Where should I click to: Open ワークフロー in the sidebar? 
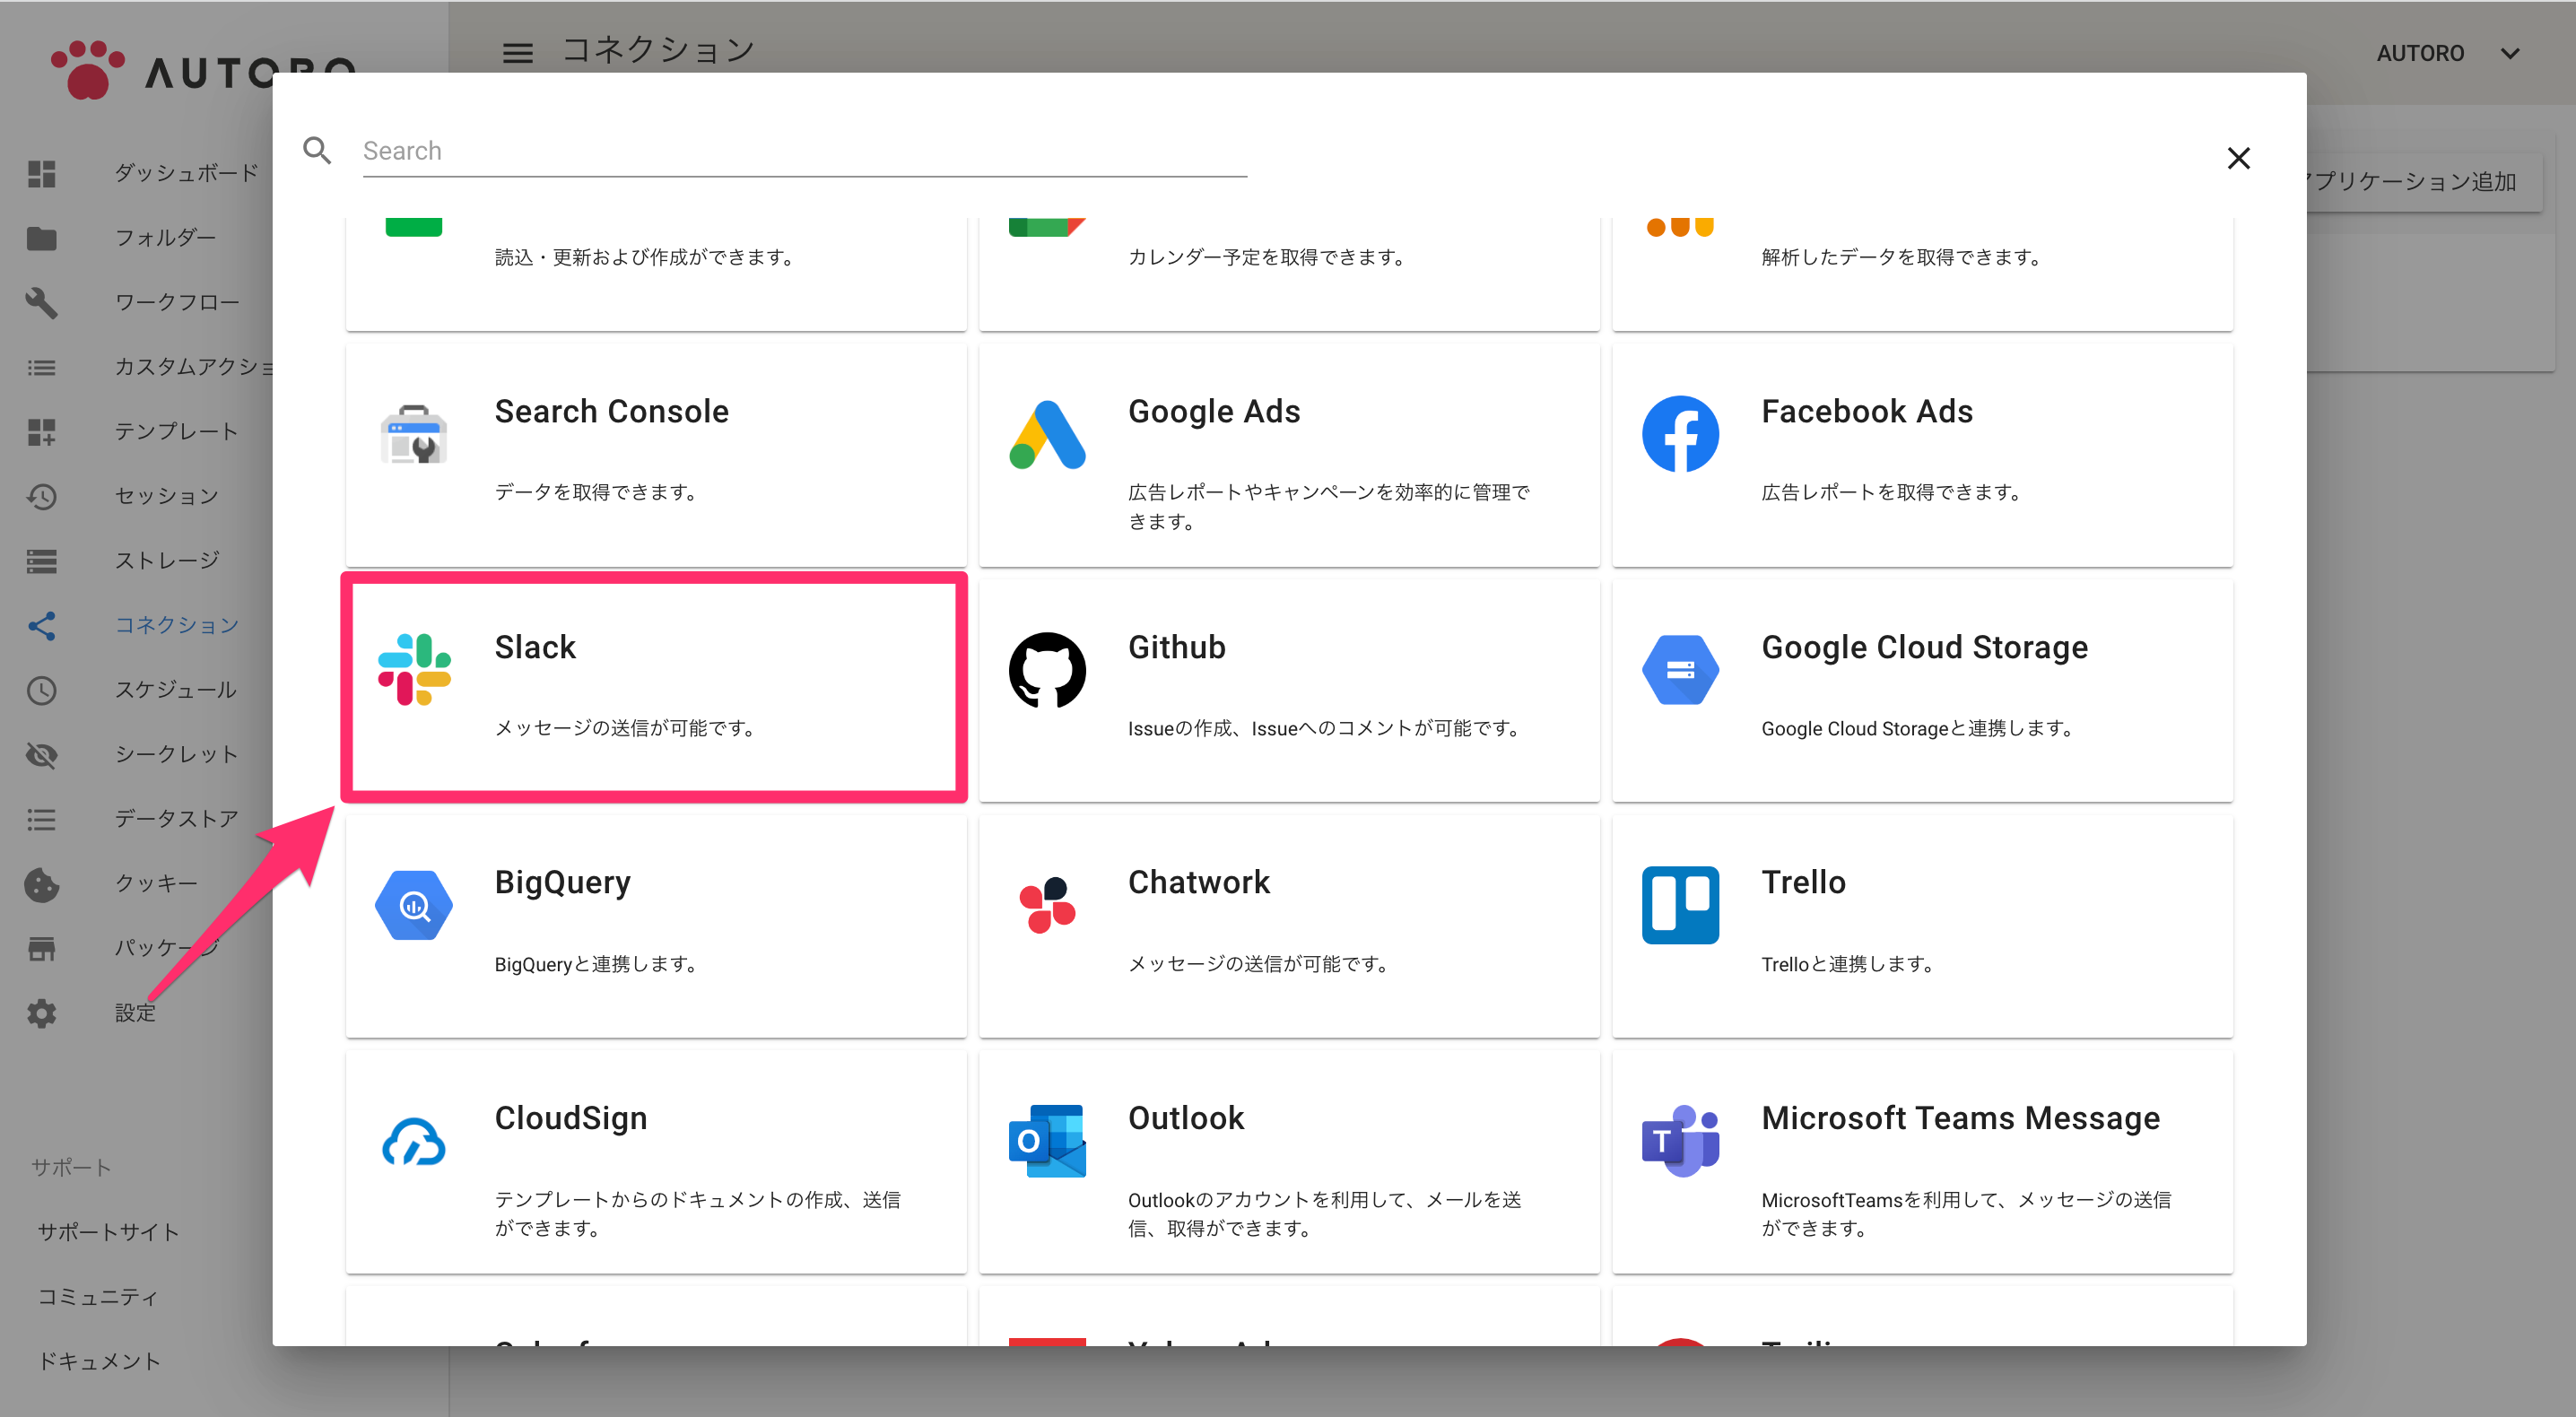[x=177, y=302]
